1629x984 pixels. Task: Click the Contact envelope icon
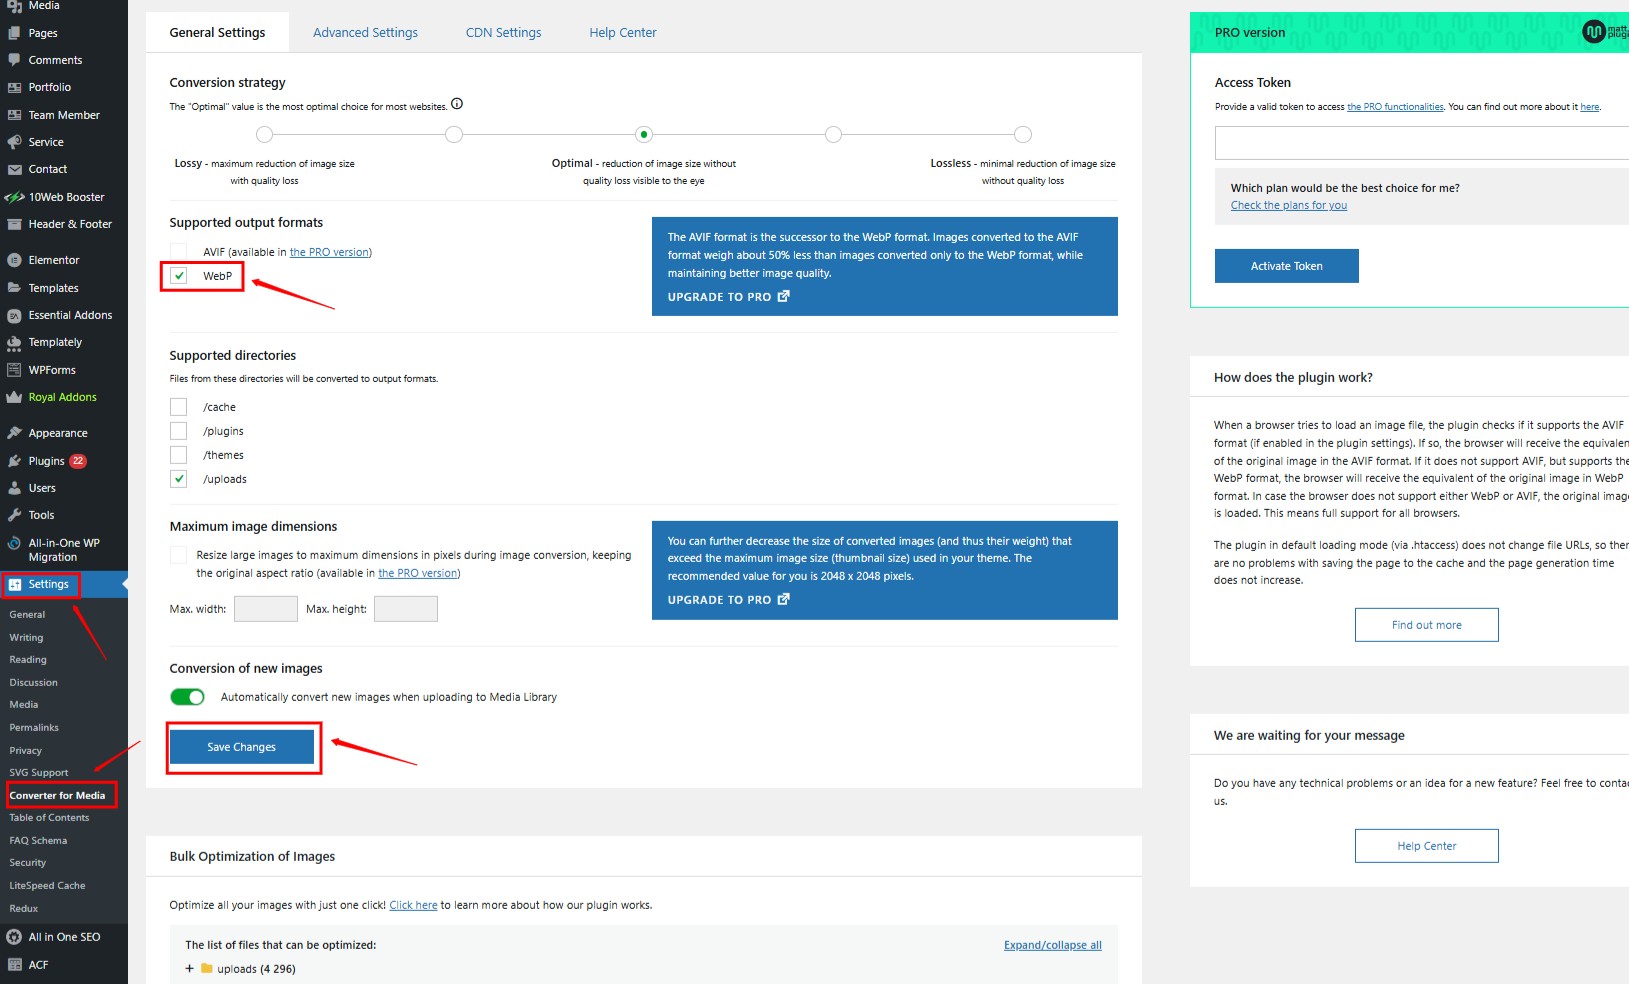click(14, 169)
